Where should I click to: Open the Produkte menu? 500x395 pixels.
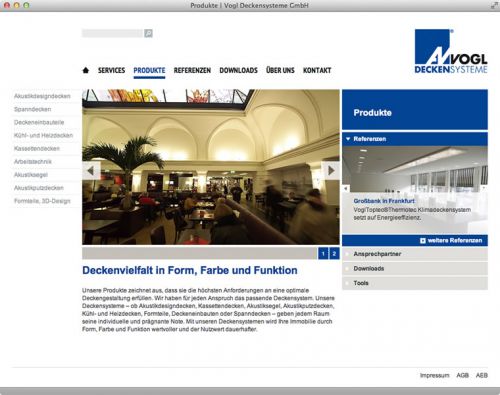[149, 70]
